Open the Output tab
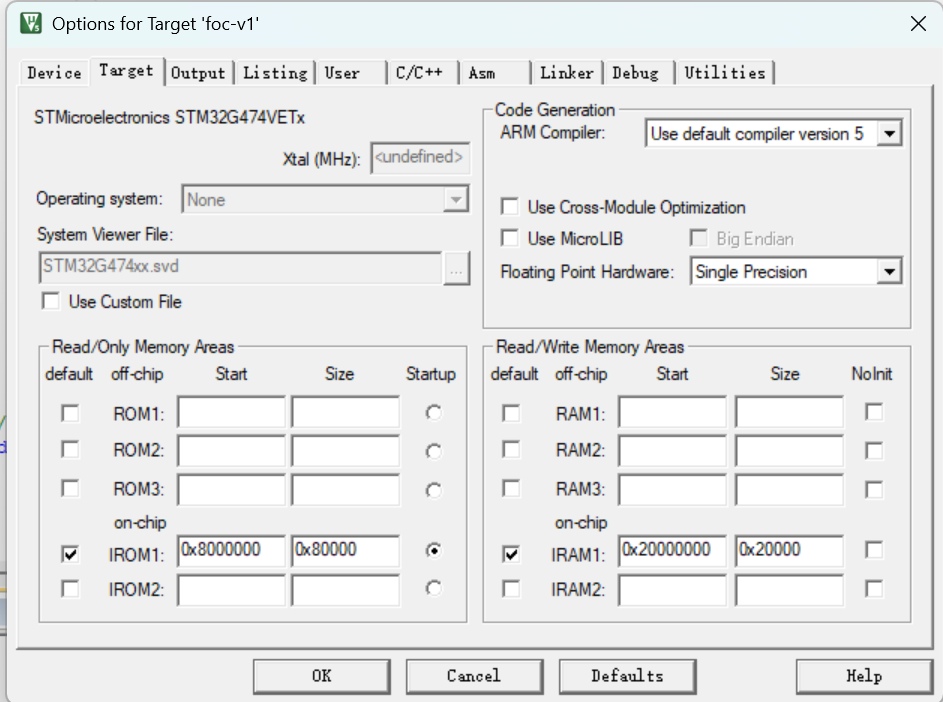 click(198, 73)
